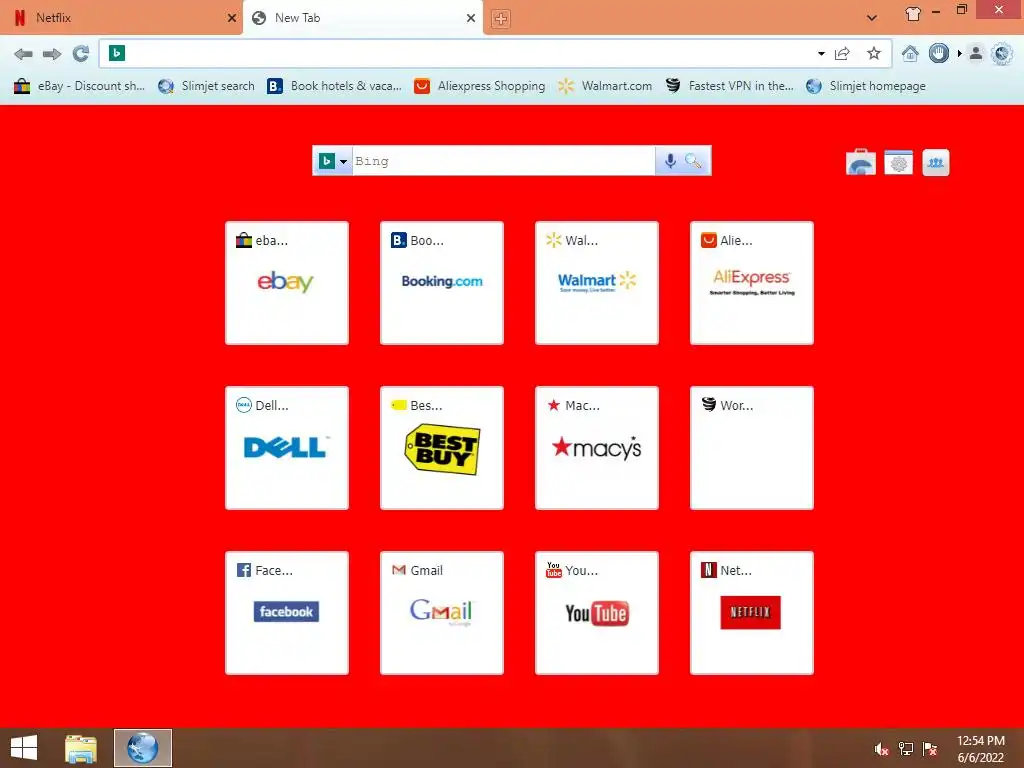Click the Bing icon in address bar

[117, 53]
